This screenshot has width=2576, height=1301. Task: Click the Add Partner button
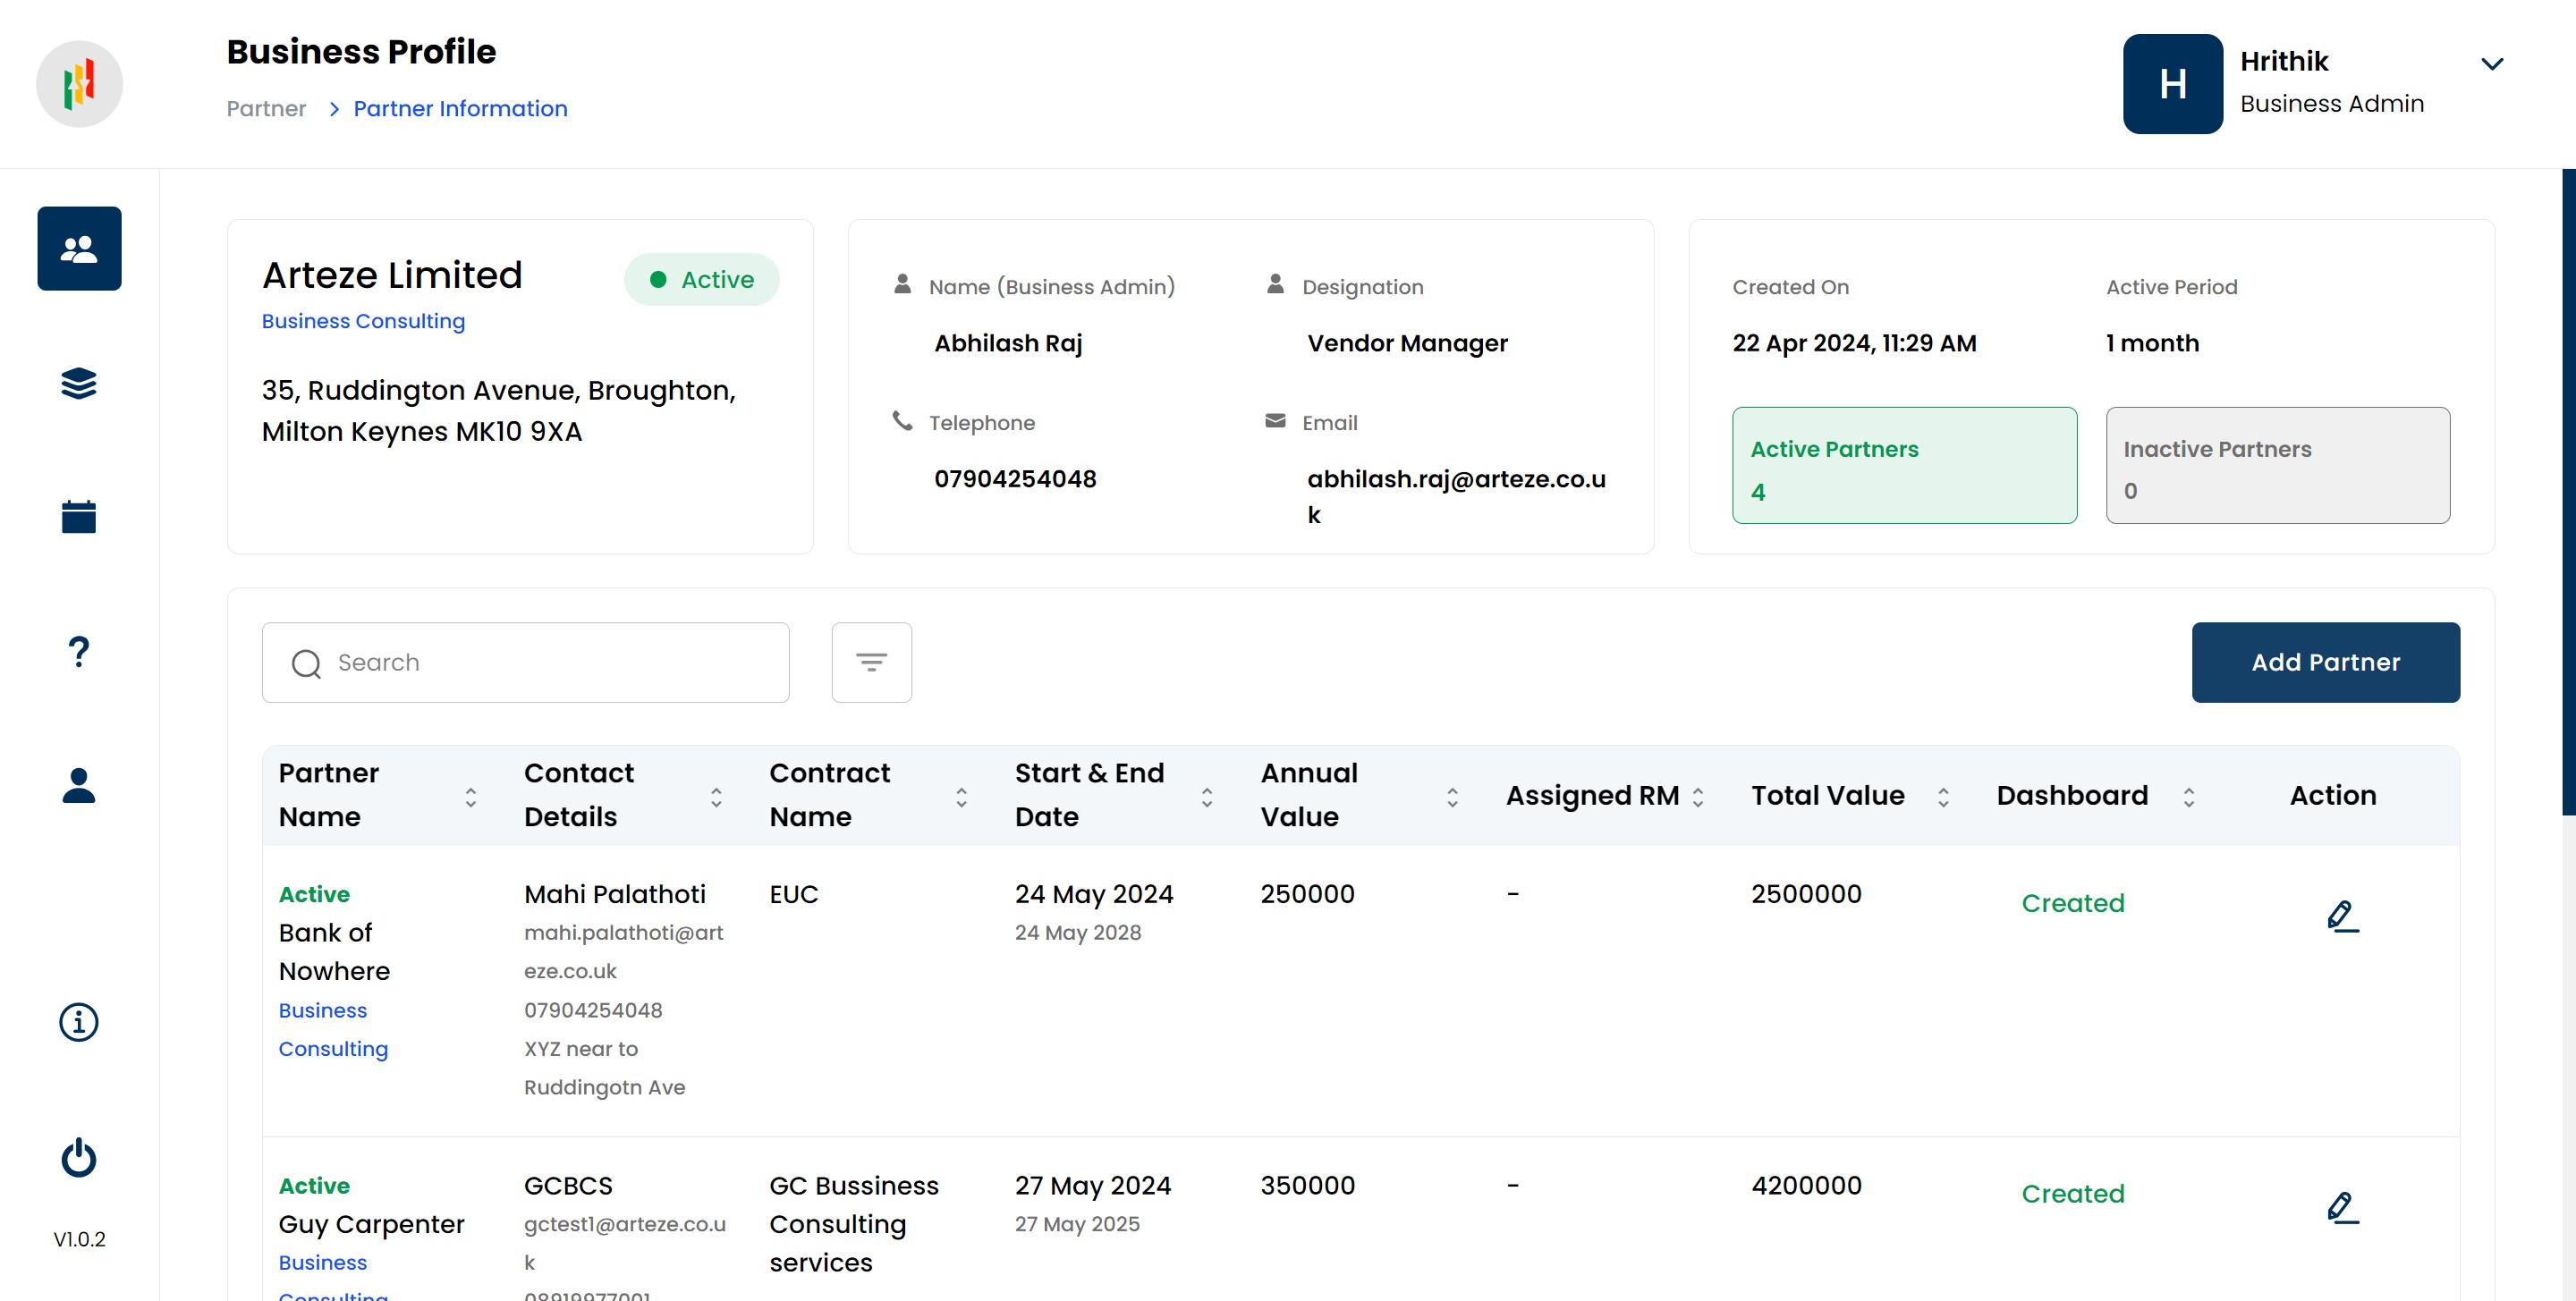2325,662
